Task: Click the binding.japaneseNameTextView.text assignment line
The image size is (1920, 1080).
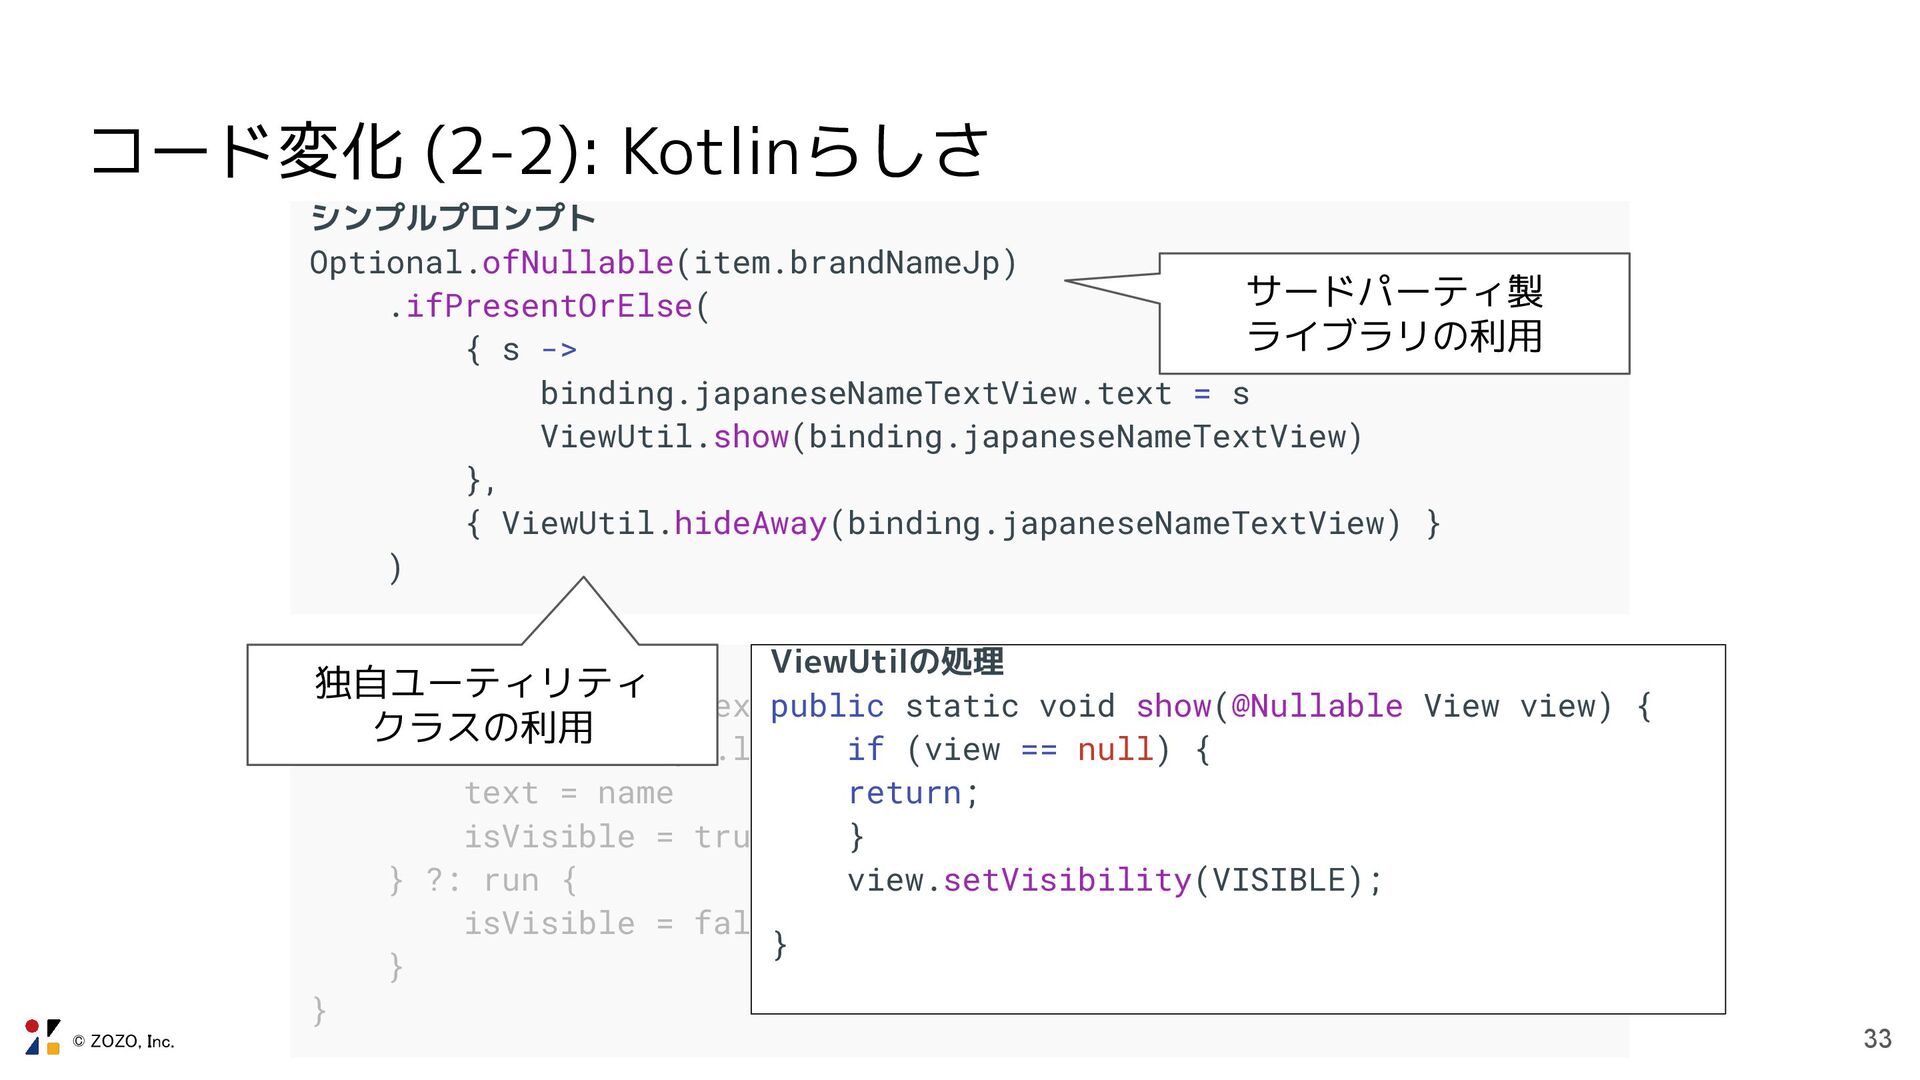Action: click(894, 394)
